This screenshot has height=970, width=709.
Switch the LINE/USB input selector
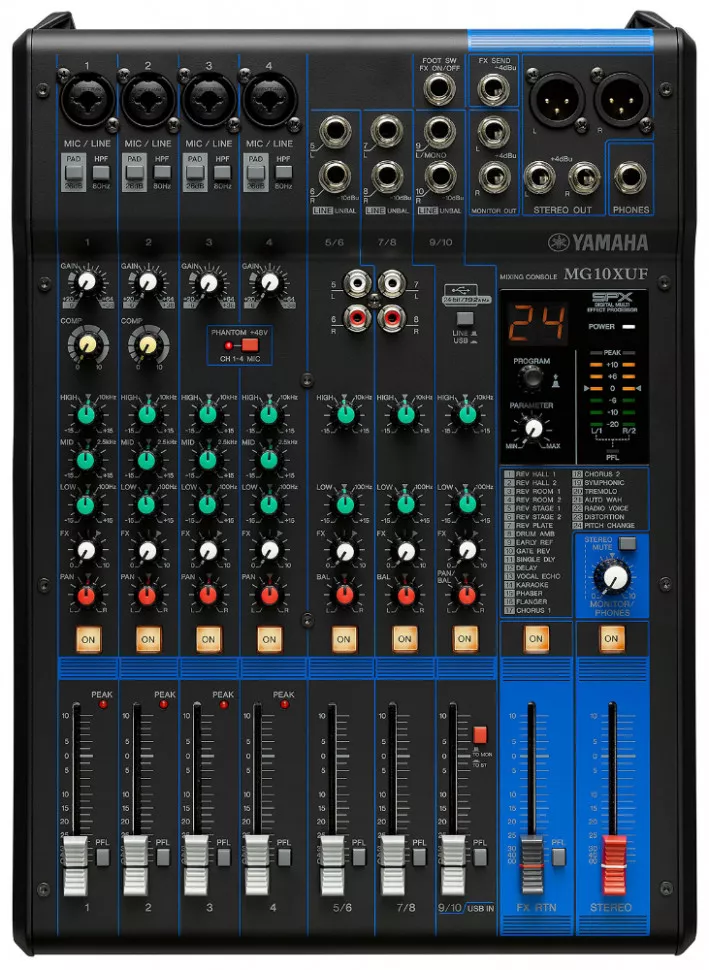[463, 317]
